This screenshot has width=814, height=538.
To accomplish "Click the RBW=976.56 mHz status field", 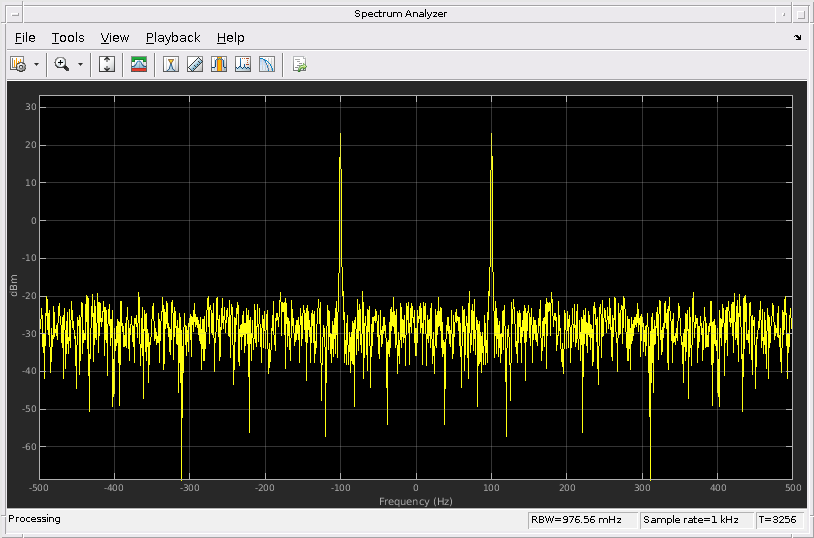I will point(582,520).
